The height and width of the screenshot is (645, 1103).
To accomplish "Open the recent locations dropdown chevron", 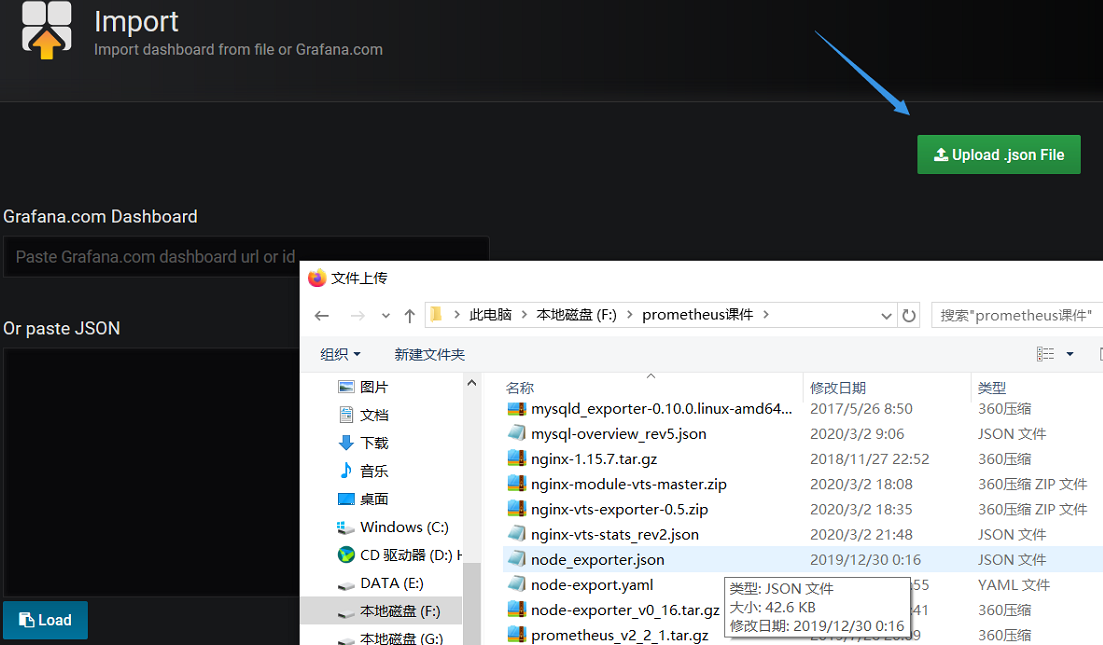I will tap(385, 316).
